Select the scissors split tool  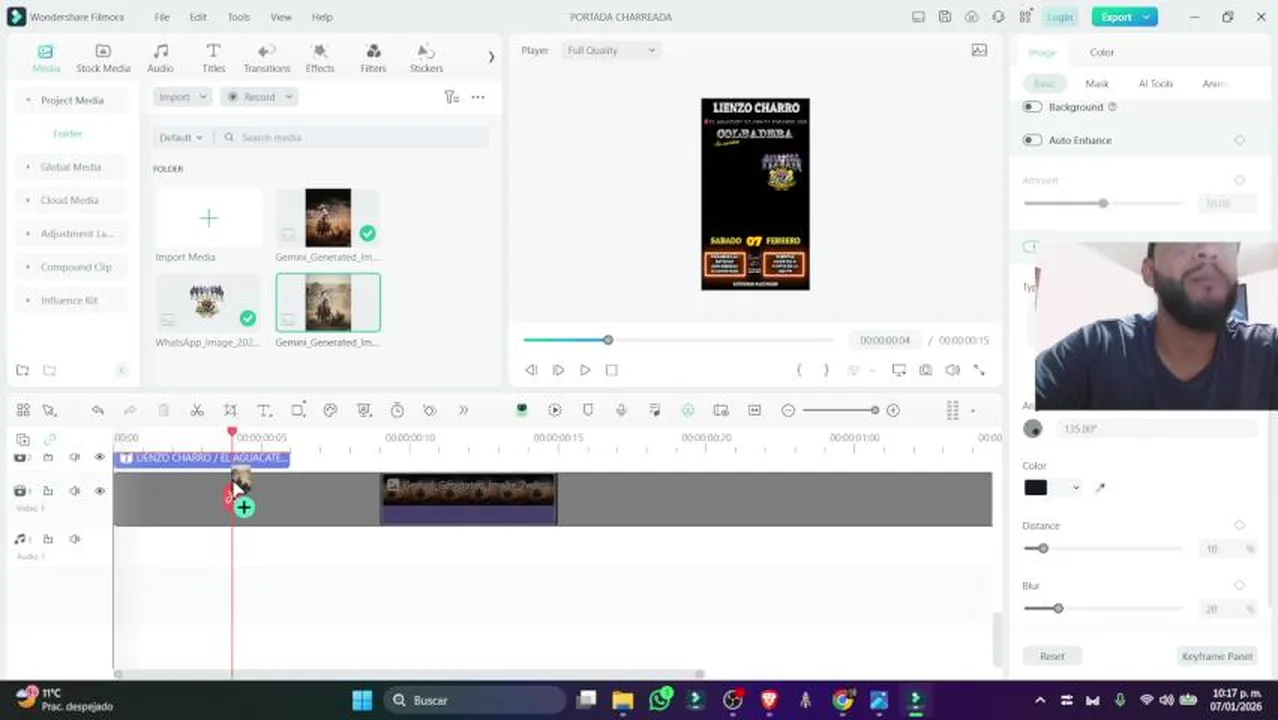coord(197,410)
